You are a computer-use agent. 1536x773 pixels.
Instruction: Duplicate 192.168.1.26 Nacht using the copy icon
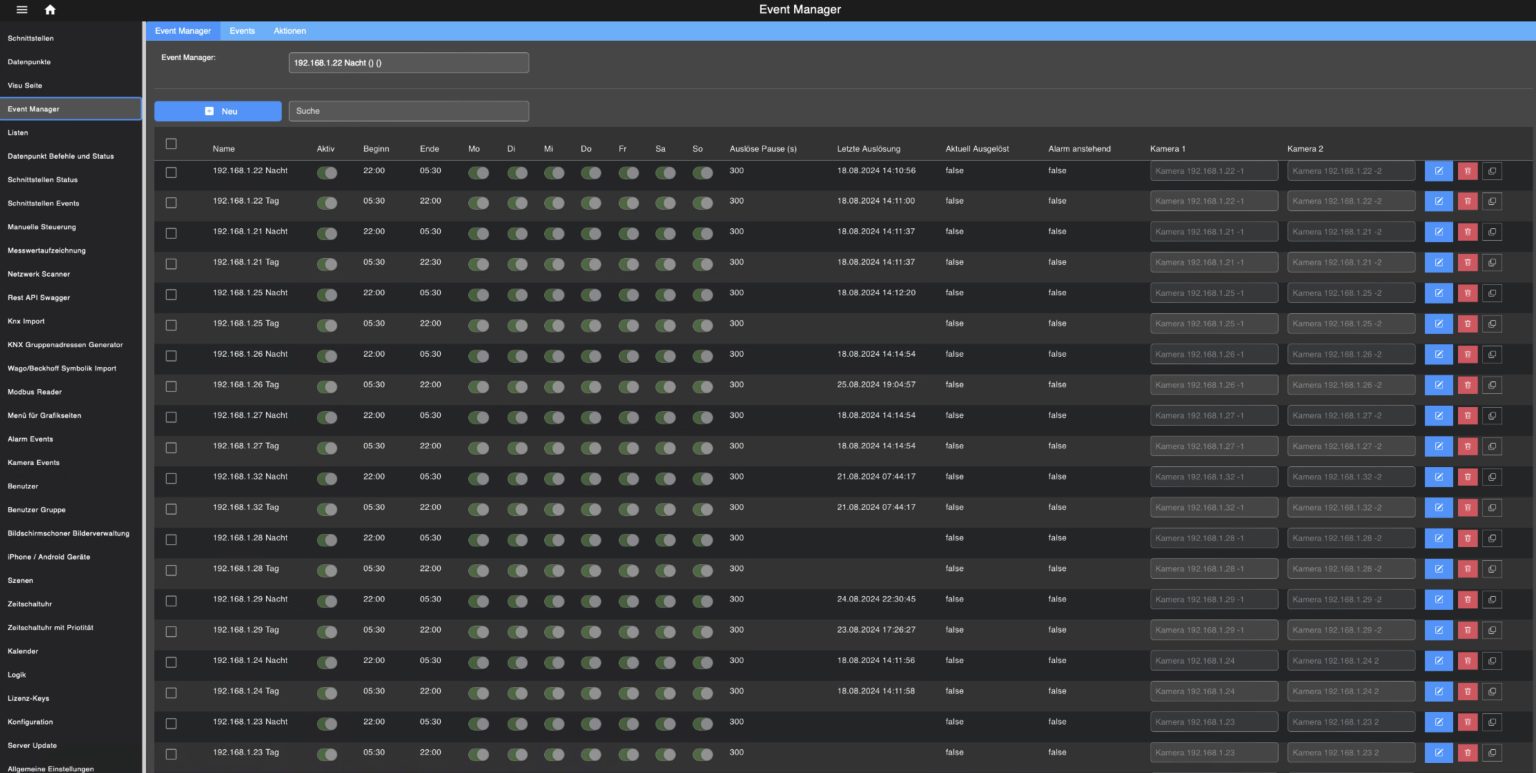[1492, 354]
